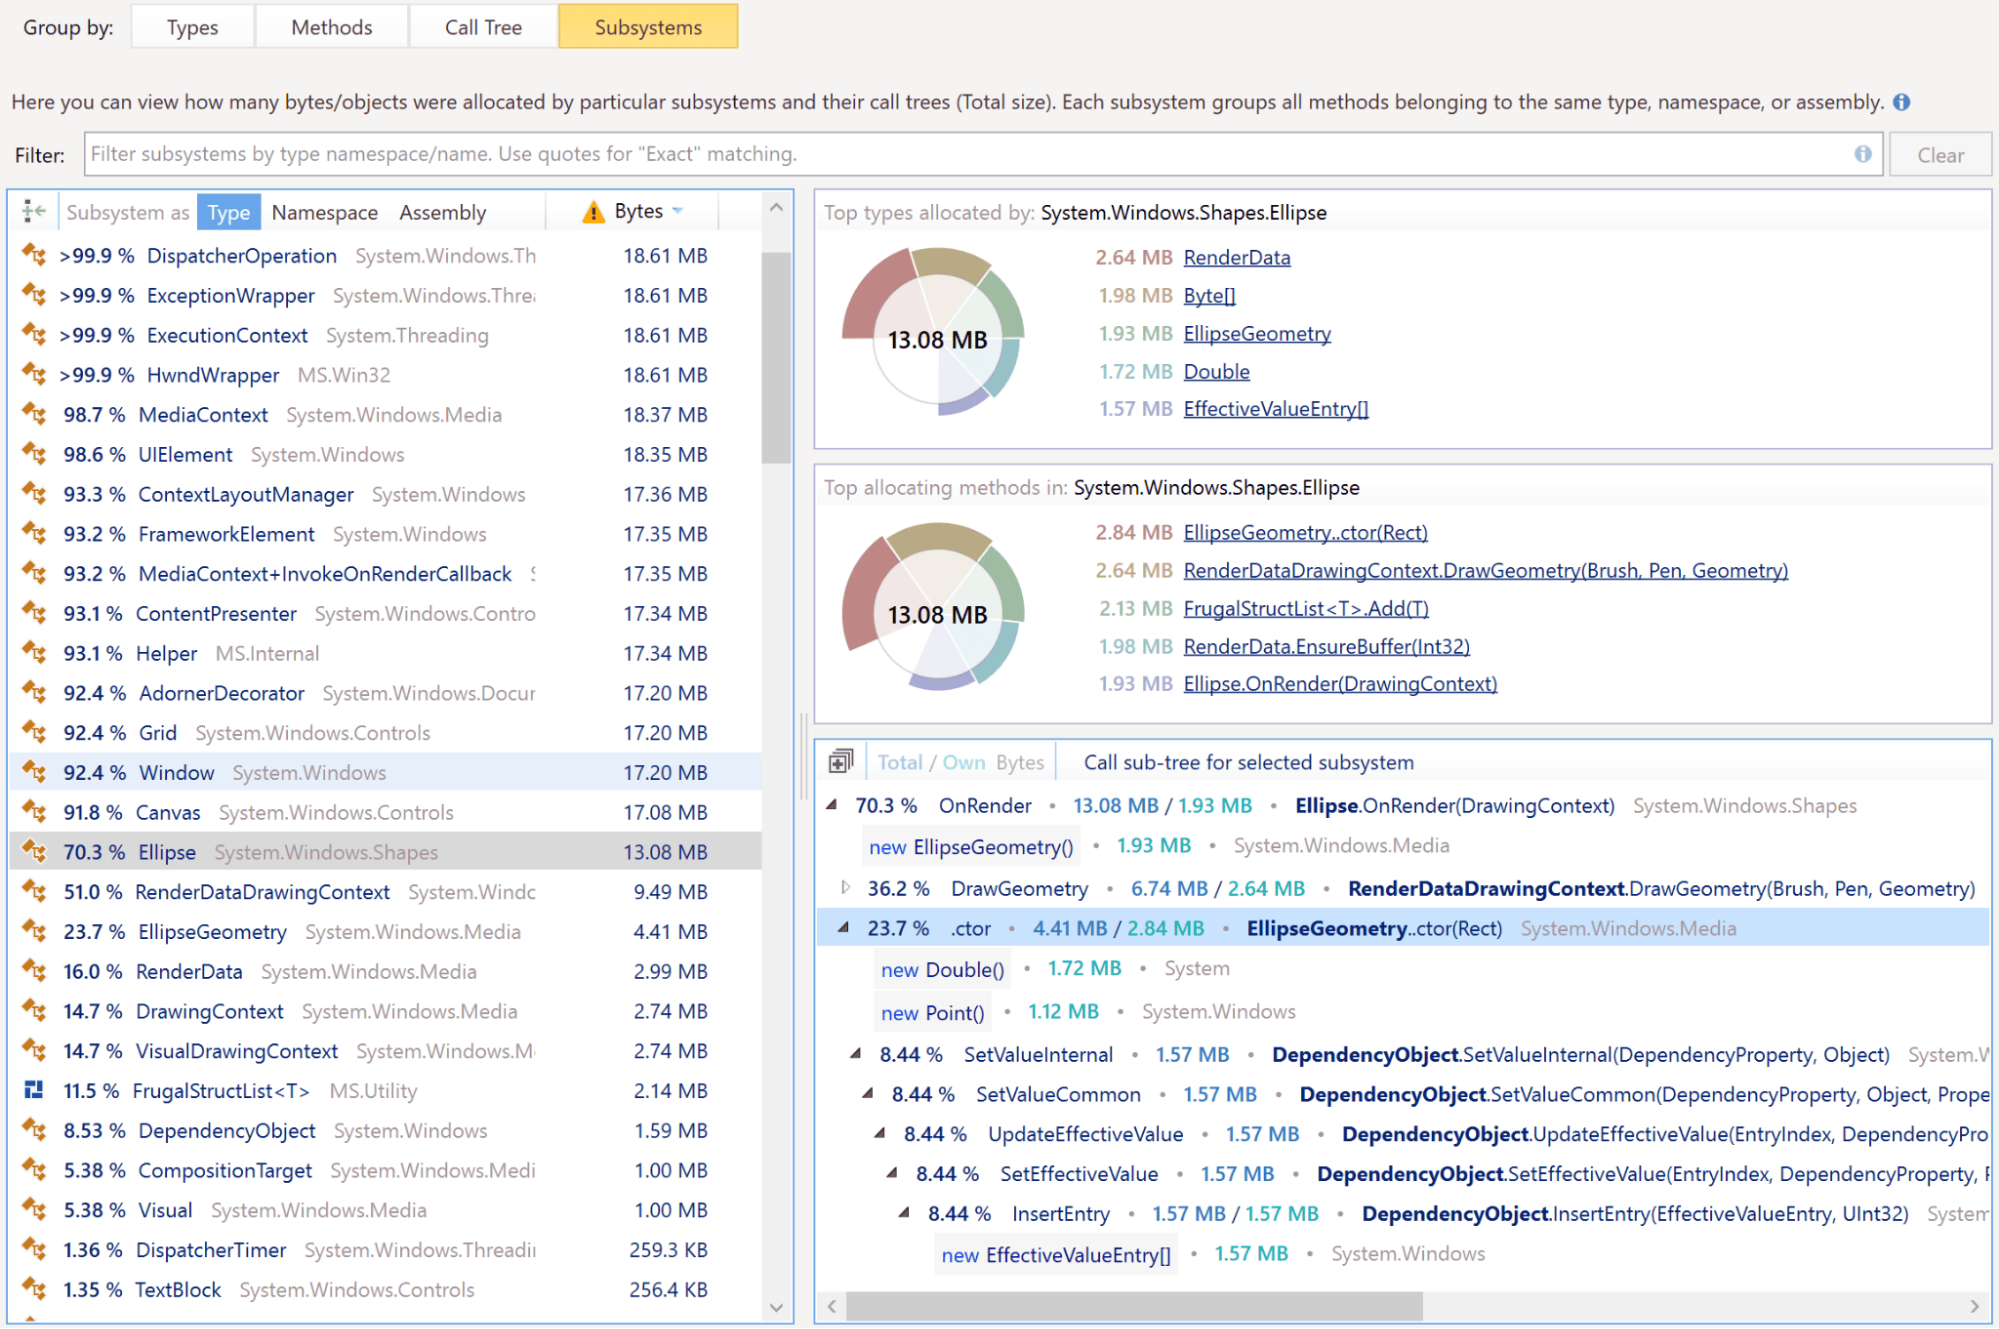Click the subsystem icon of the DispatcherOperation row

pos(34,255)
